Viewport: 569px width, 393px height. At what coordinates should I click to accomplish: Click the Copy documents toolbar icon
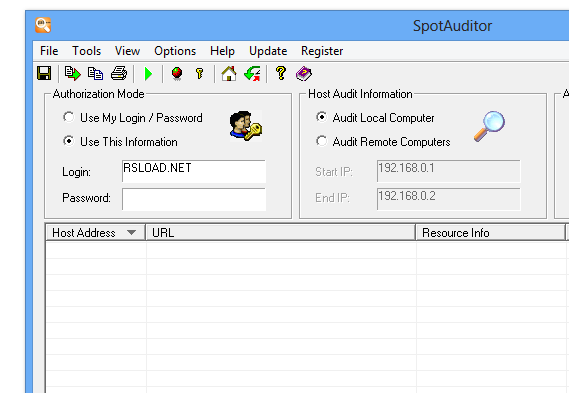95,74
